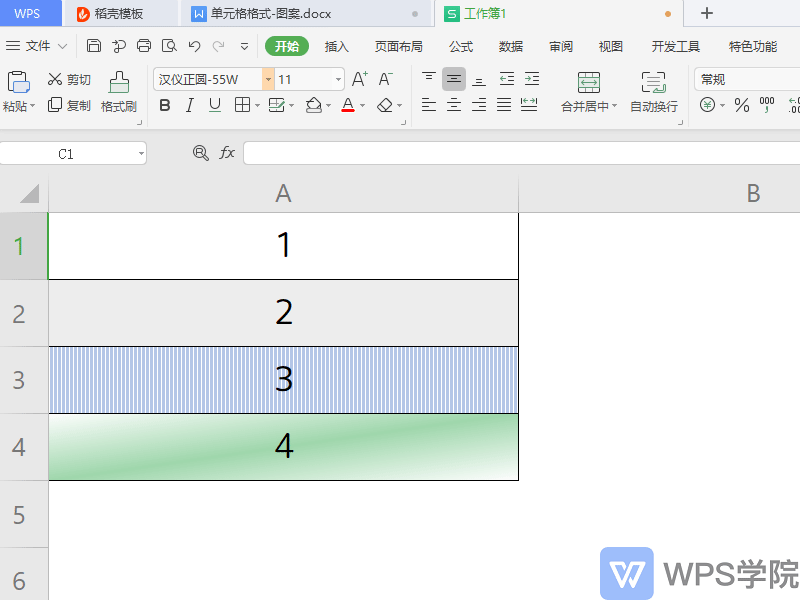Increase font size with A+ icon
The image size is (800, 600).
click(360, 79)
